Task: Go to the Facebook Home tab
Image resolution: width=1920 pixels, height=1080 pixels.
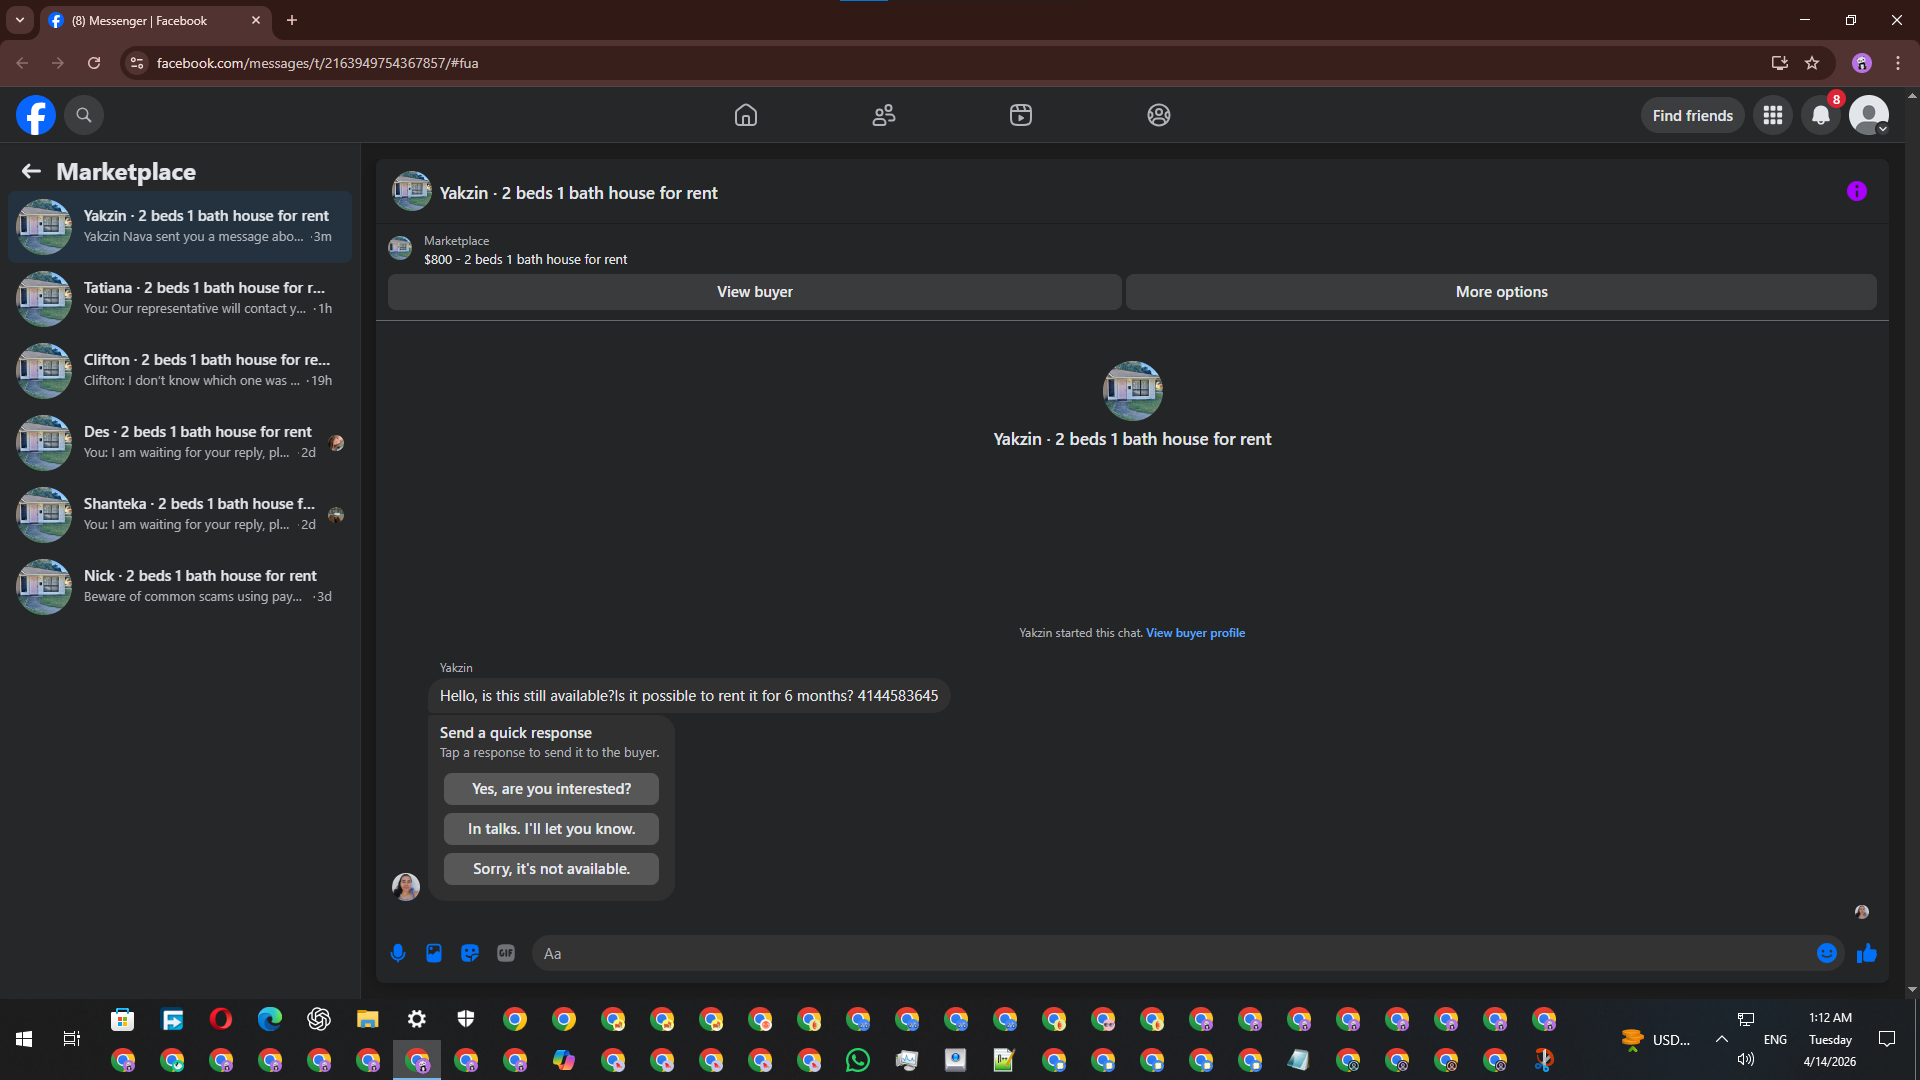Action: tap(745, 115)
